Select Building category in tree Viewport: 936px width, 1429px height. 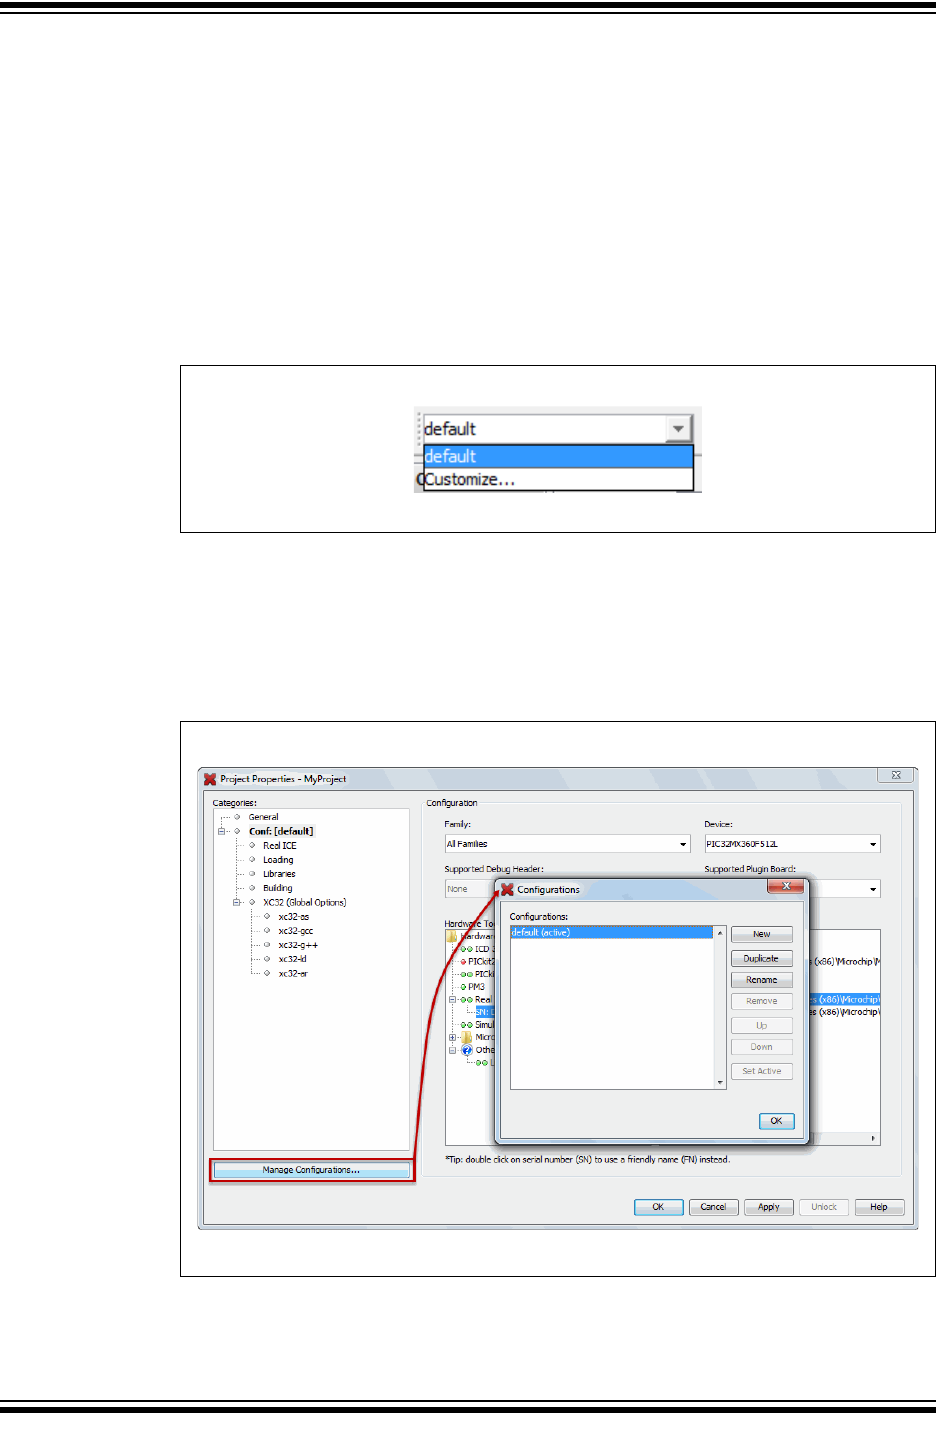click(278, 888)
